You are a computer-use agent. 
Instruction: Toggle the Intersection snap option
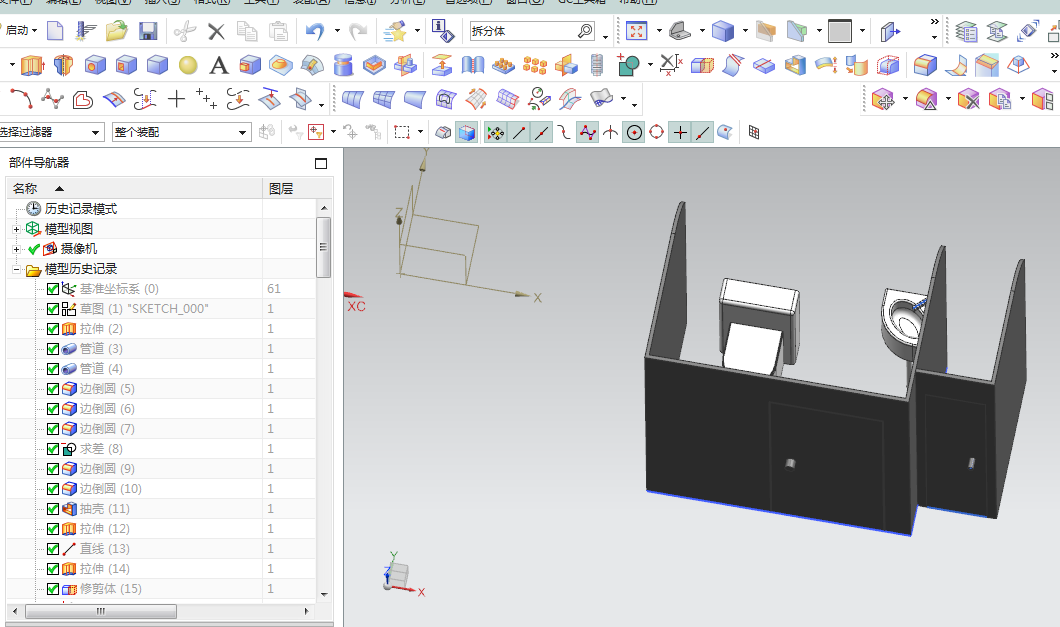pyautogui.click(x=610, y=133)
